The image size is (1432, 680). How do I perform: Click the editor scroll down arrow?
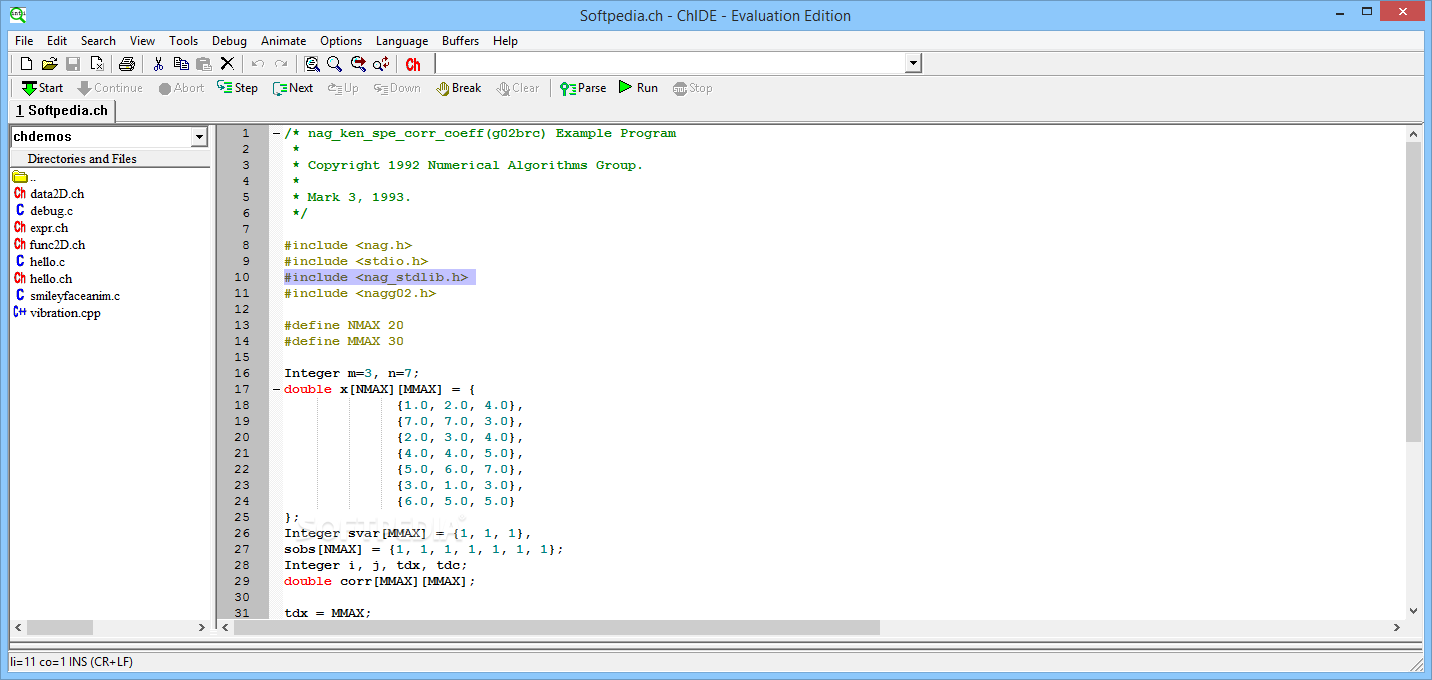[1413, 610]
